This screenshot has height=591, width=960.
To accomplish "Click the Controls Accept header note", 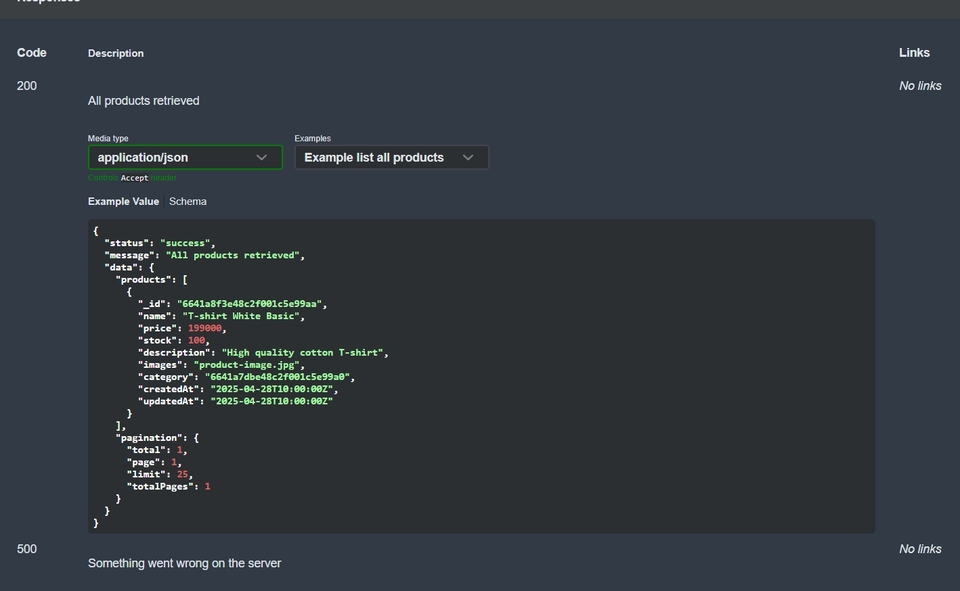I will tap(133, 178).
